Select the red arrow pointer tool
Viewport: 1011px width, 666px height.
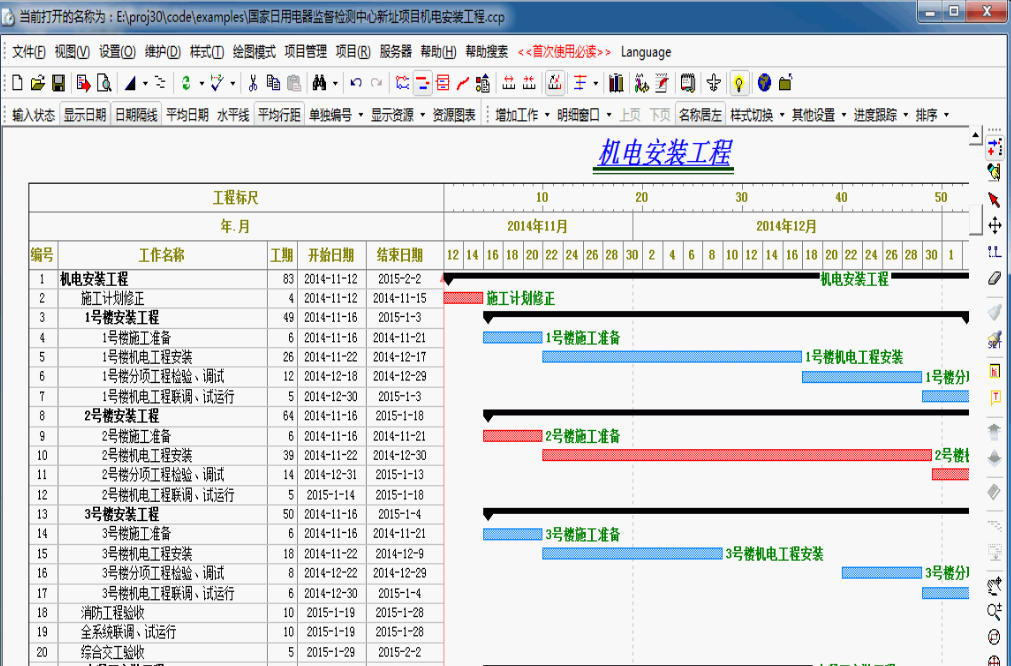(994, 199)
